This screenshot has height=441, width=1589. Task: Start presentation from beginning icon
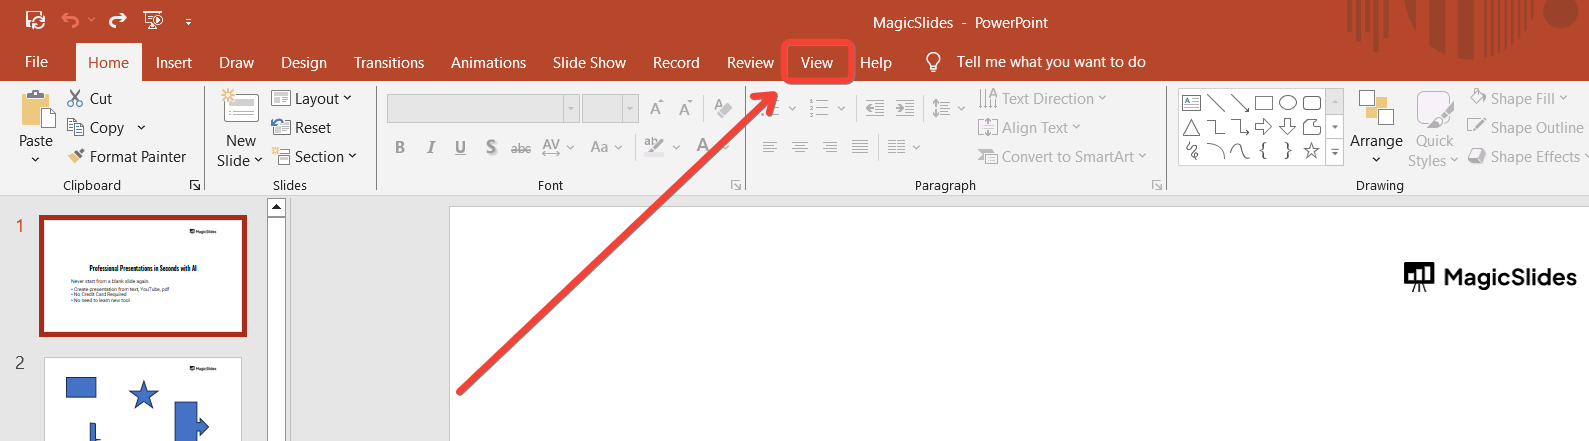153,20
